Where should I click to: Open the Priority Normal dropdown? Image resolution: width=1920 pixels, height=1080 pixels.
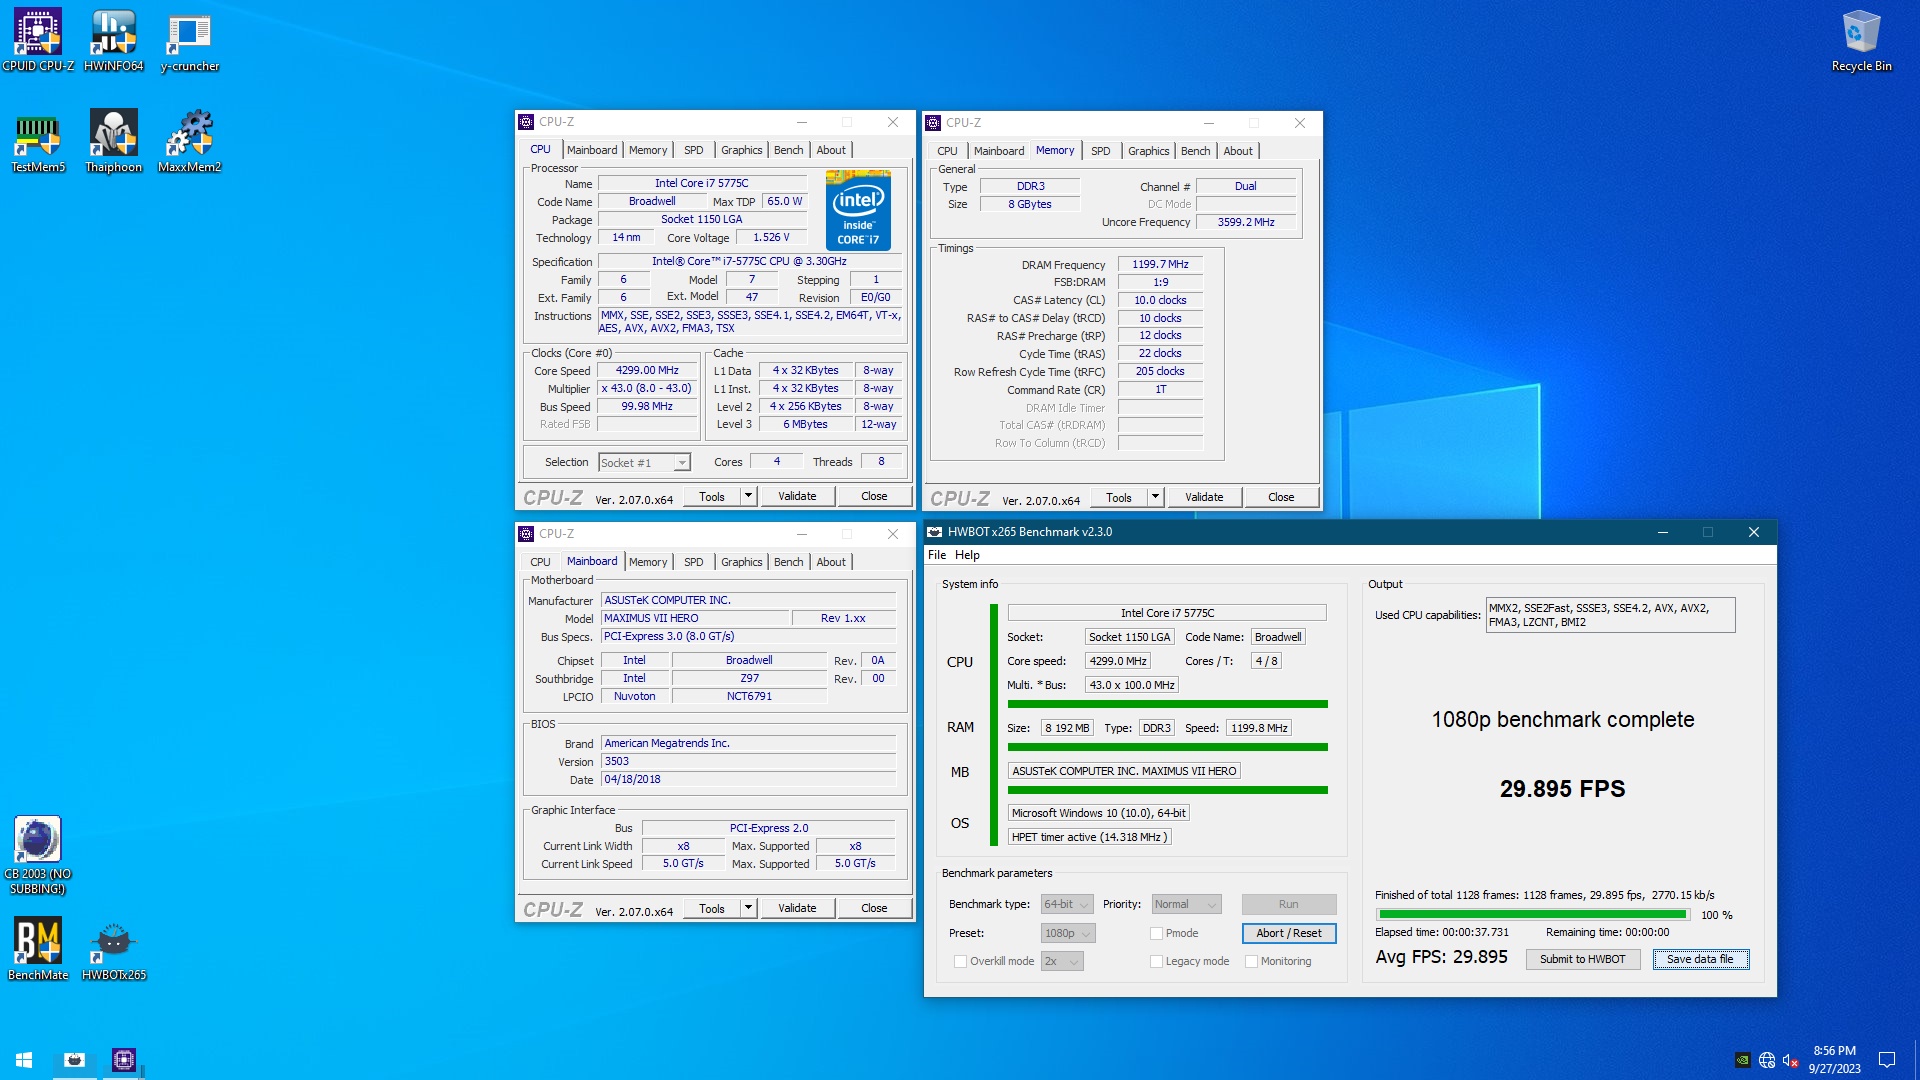[1186, 904]
